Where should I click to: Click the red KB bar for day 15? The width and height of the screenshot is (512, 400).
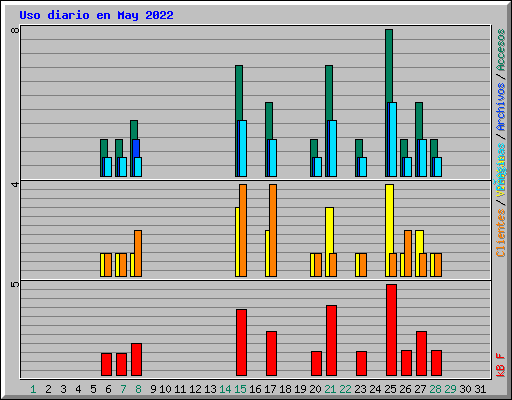(241, 343)
